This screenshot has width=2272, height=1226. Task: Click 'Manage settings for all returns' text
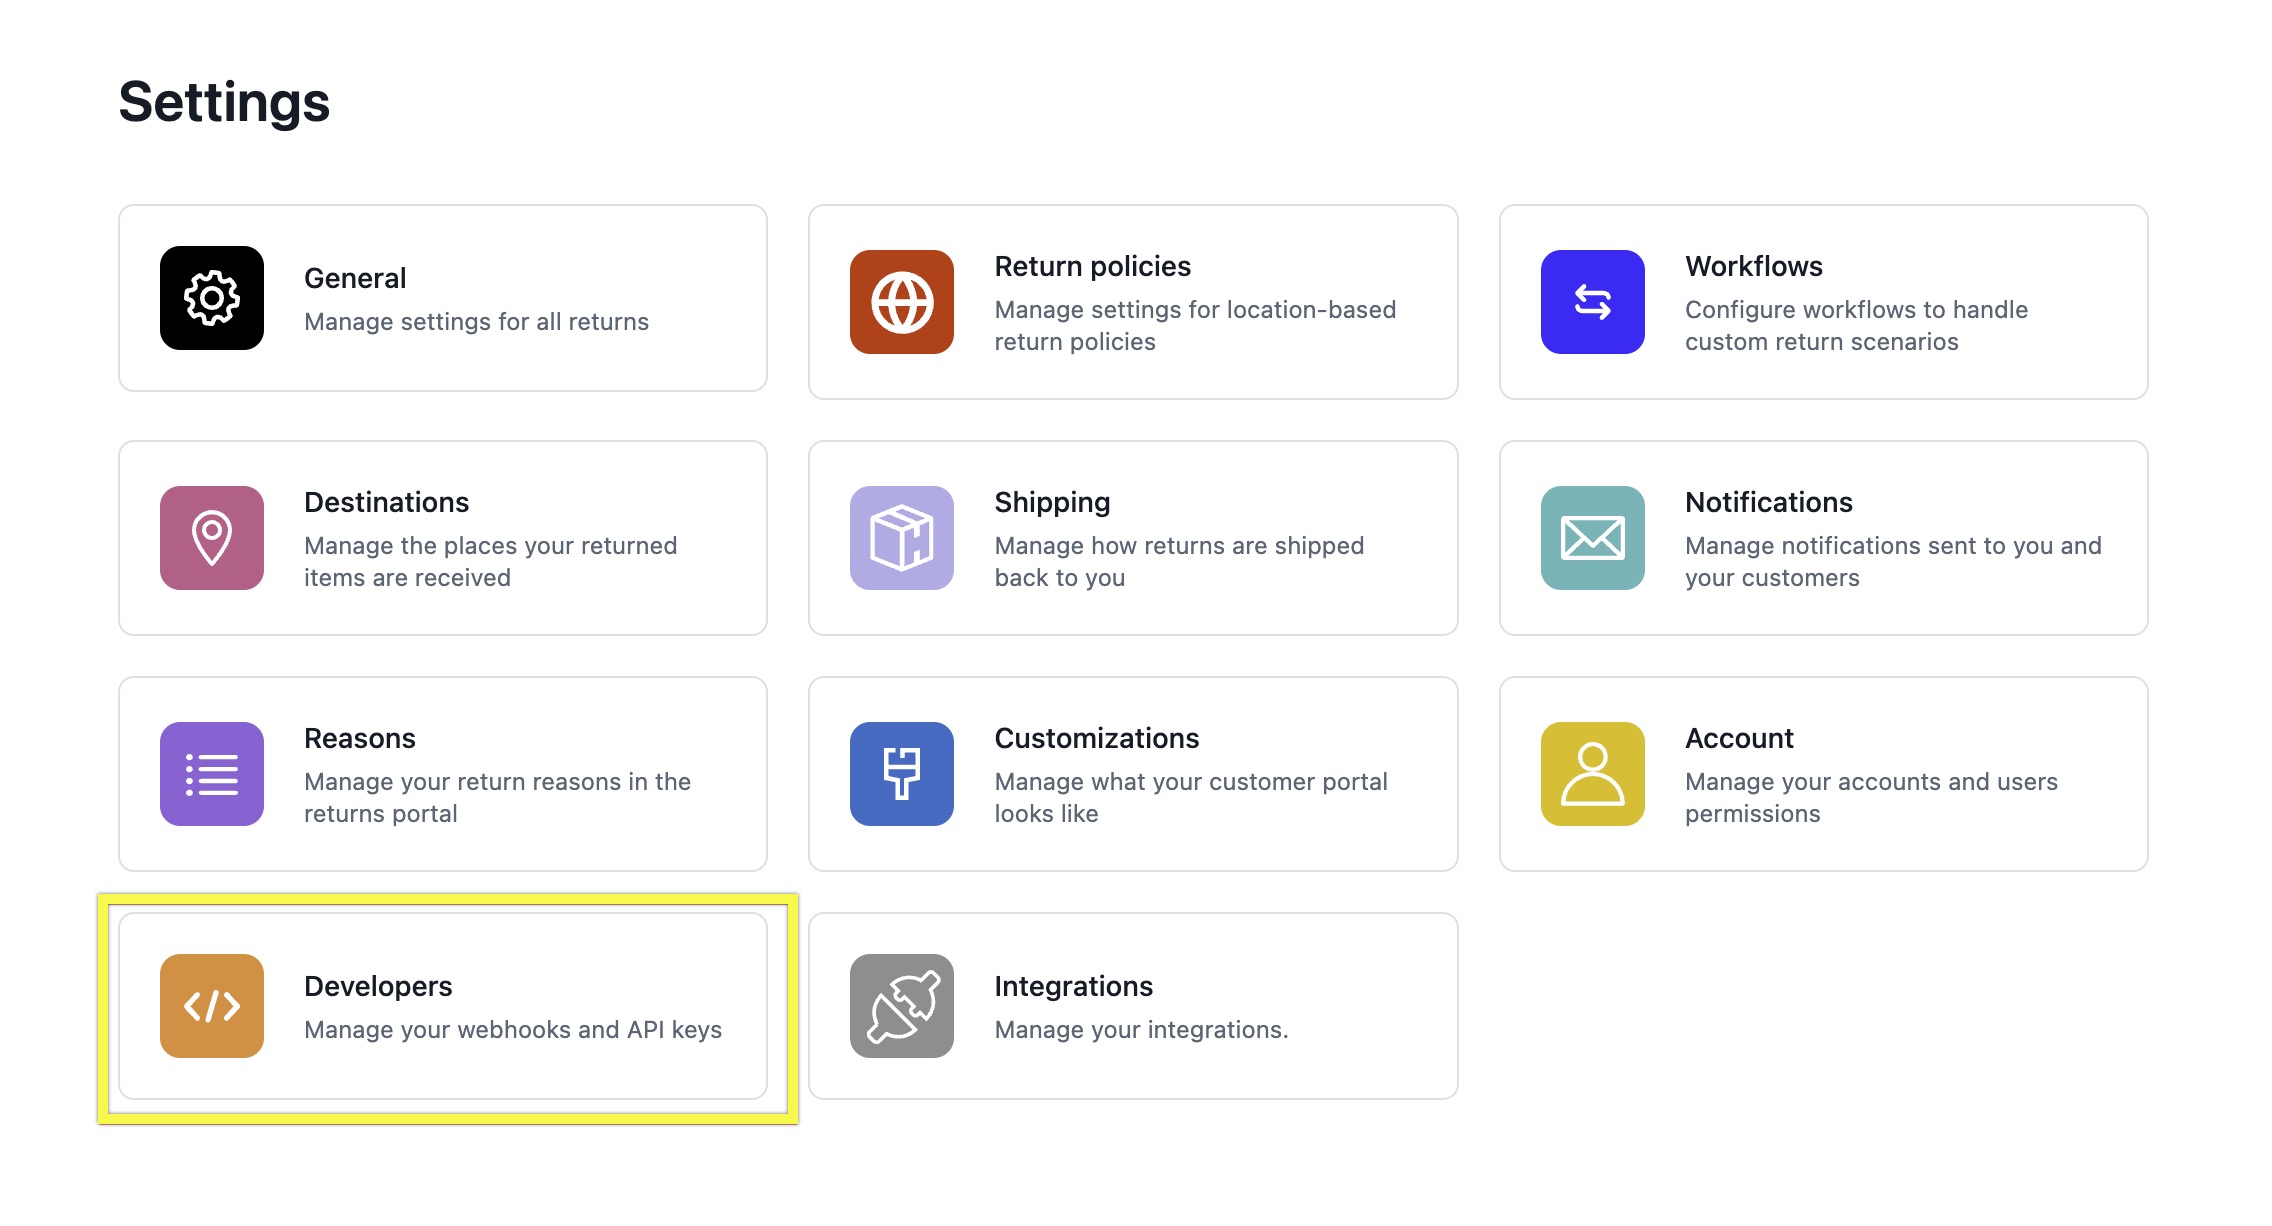click(x=477, y=322)
